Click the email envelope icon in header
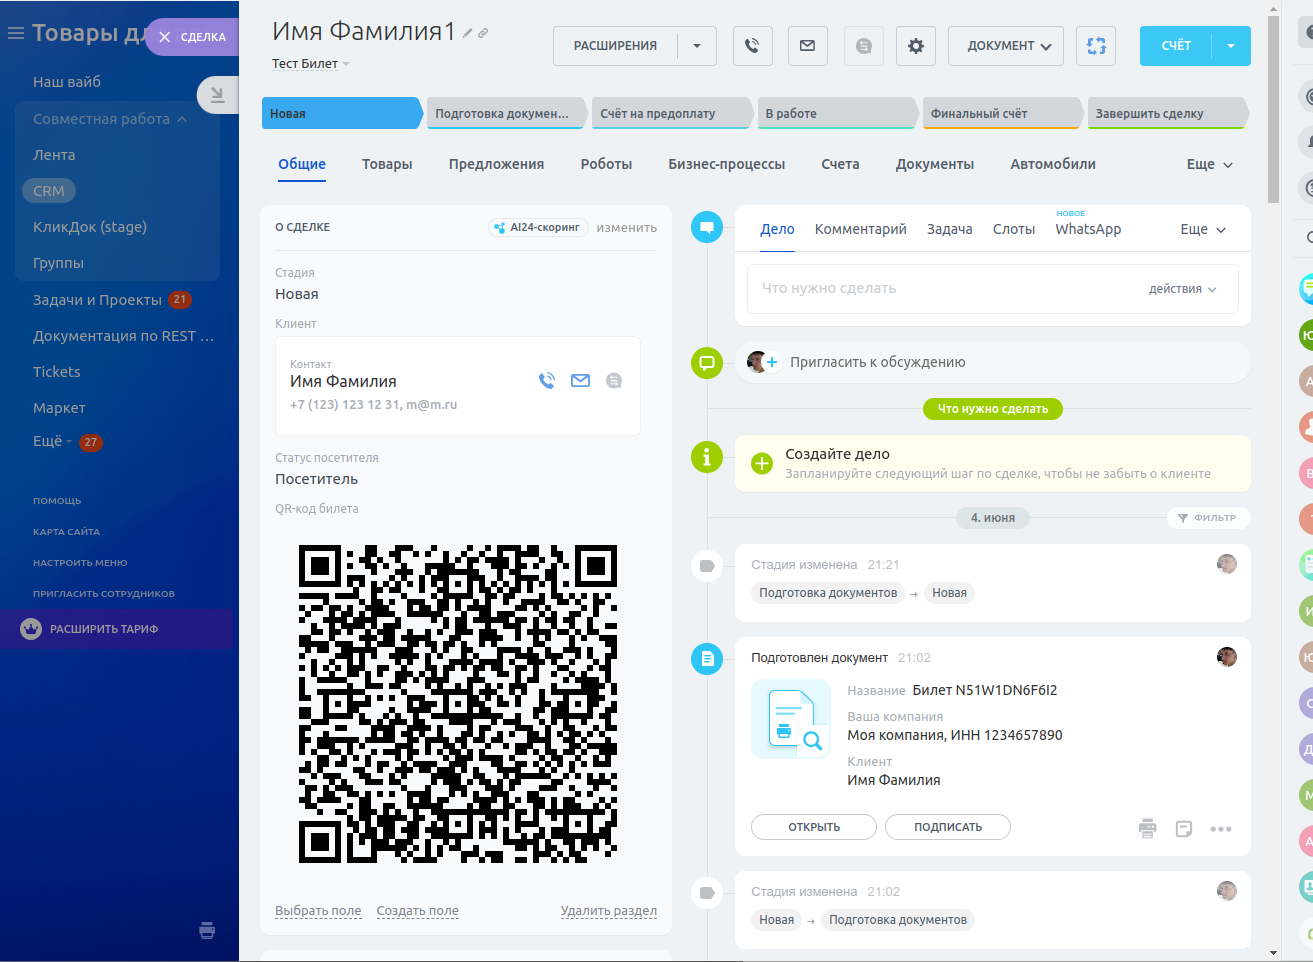Image resolution: width=1313 pixels, height=962 pixels. pos(807,46)
